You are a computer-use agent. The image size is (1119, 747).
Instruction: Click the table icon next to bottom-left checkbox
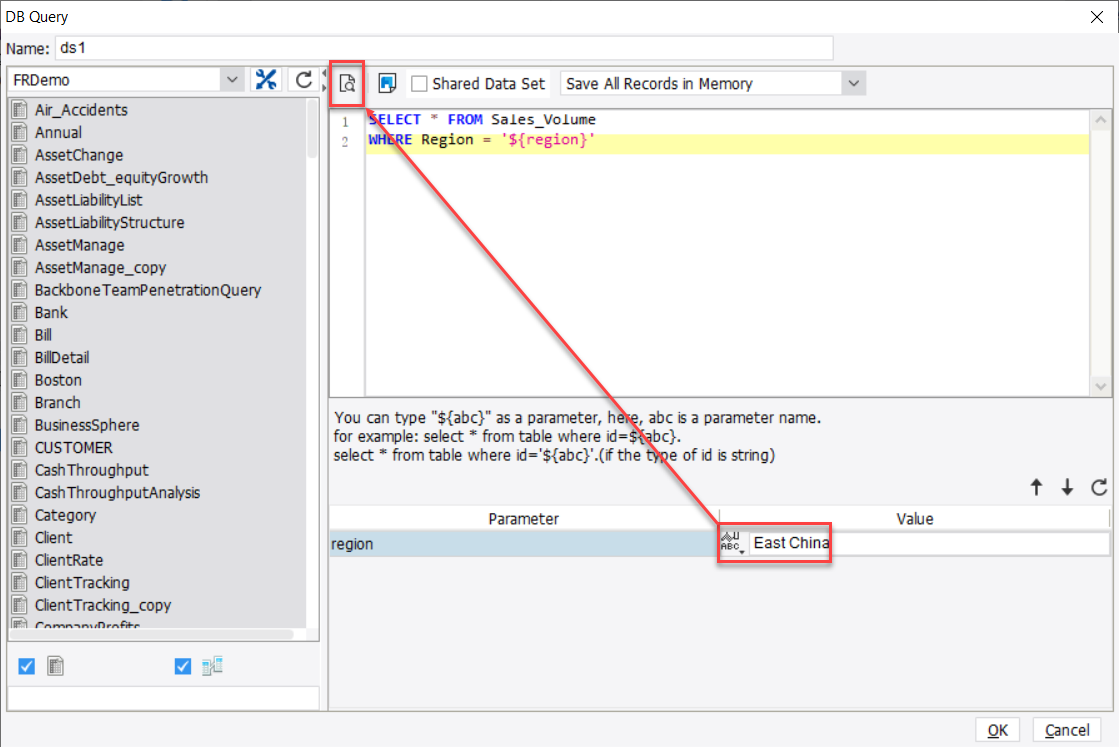55,665
